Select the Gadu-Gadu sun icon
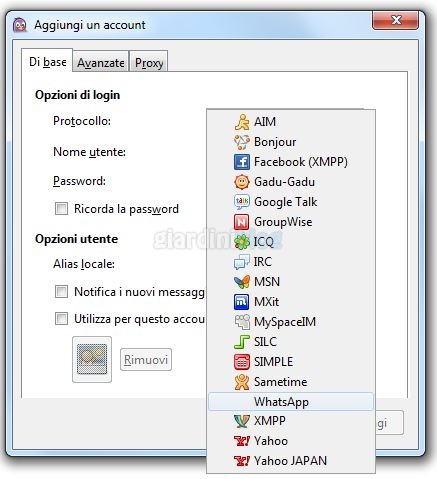The image size is (437, 479). pos(242,182)
